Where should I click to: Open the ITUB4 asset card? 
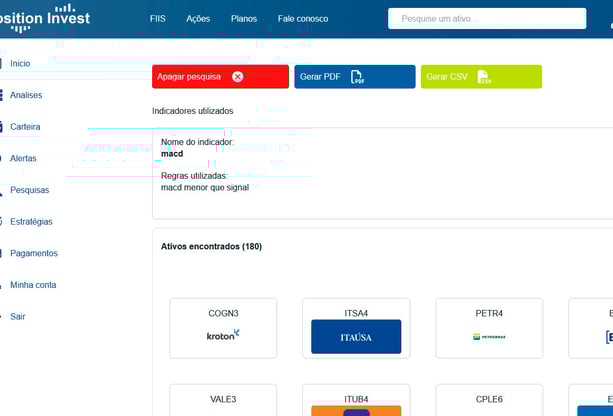point(356,400)
